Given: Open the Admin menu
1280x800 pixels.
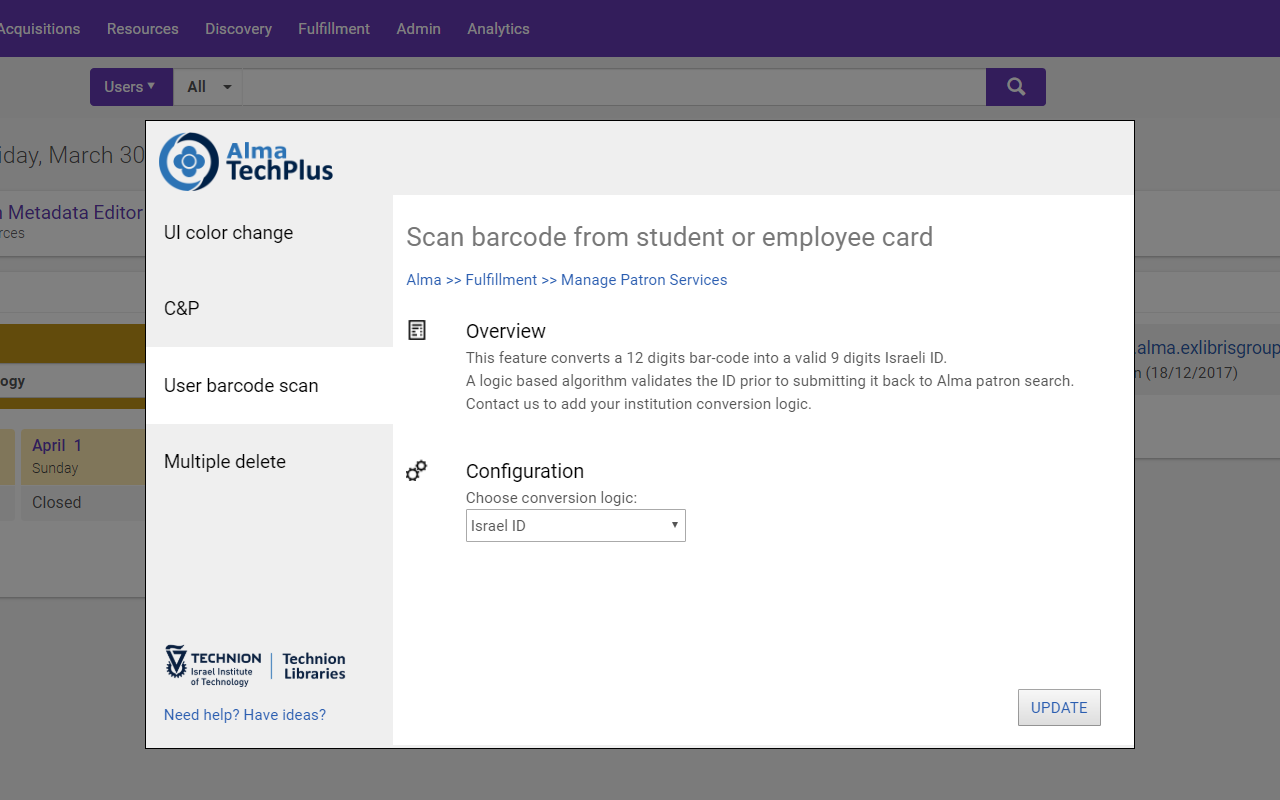Looking at the screenshot, I should click(x=418, y=29).
